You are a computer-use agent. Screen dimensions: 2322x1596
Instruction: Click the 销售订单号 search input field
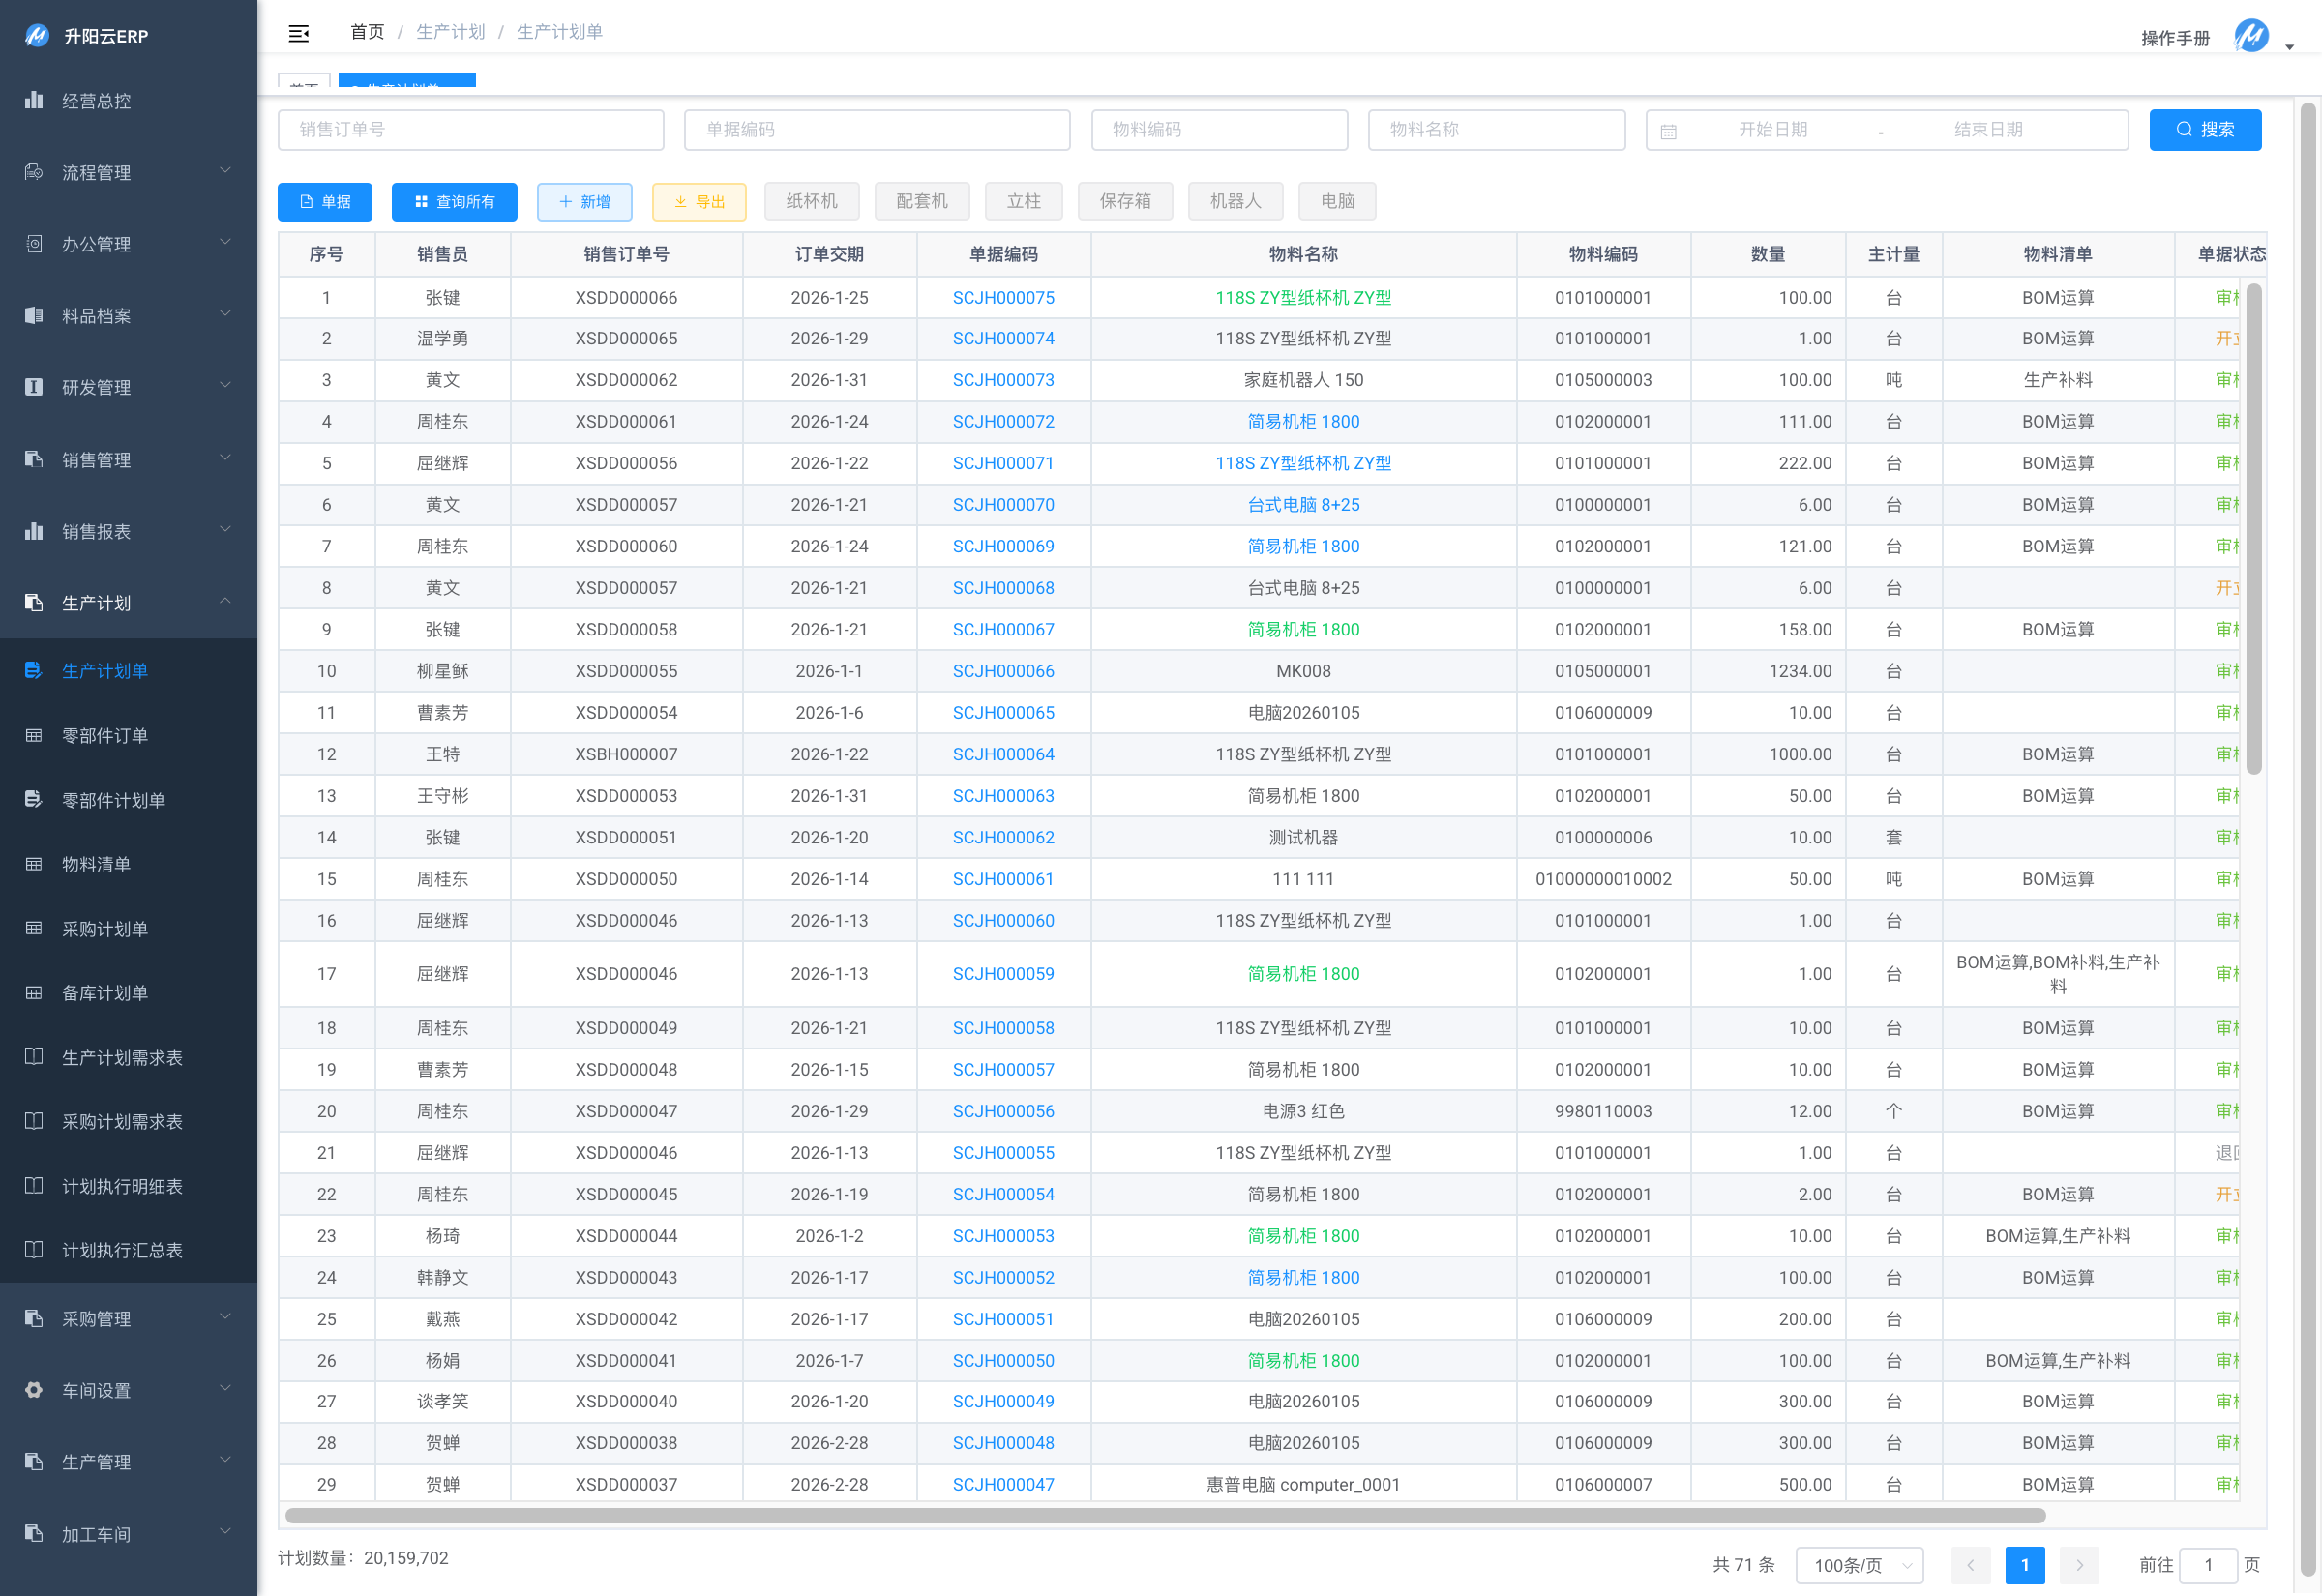pyautogui.click(x=470, y=130)
